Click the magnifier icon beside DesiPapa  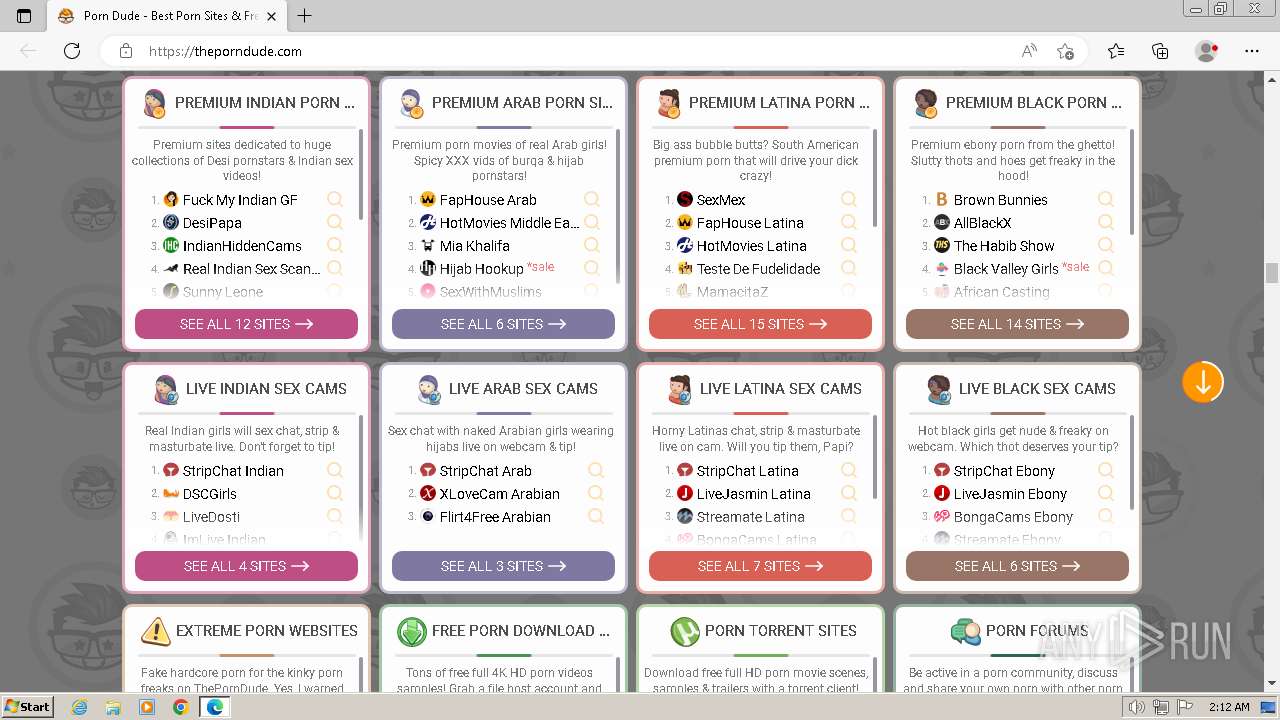(x=335, y=222)
